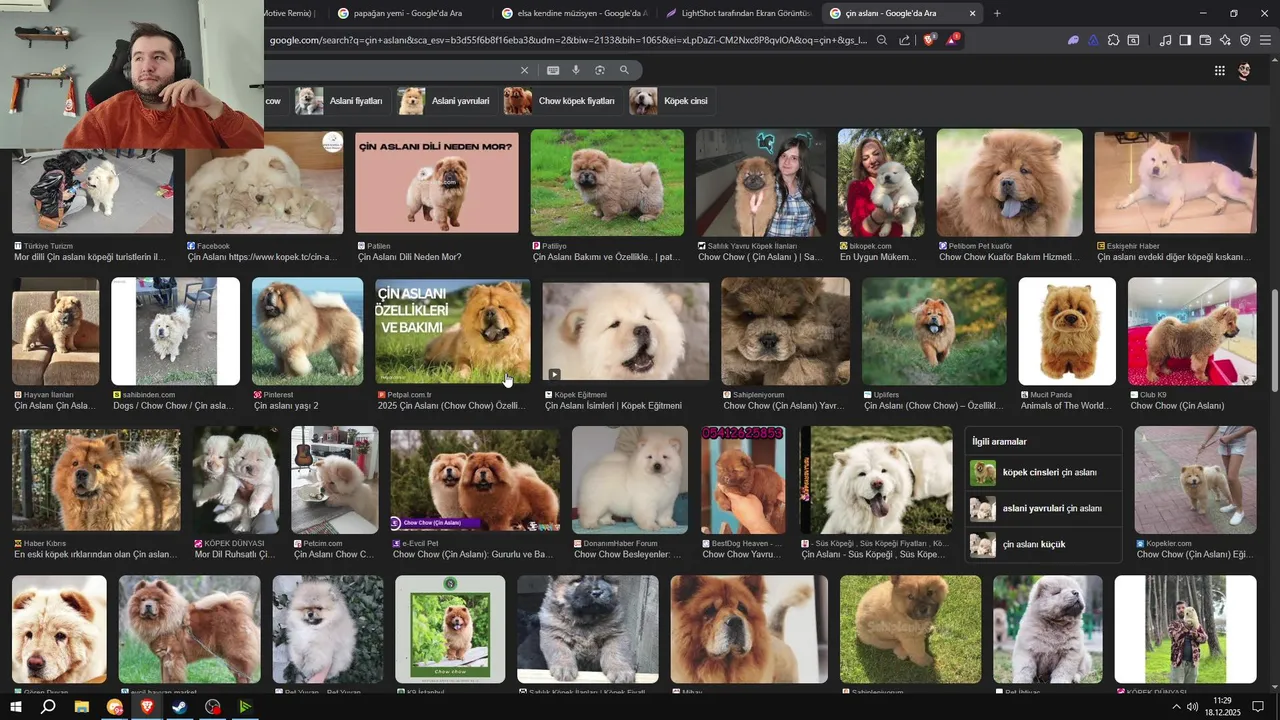Screen dimensions: 1280x720
Task: Open the Haber Kıbrıs Chow Chow image
Action: coord(96,480)
